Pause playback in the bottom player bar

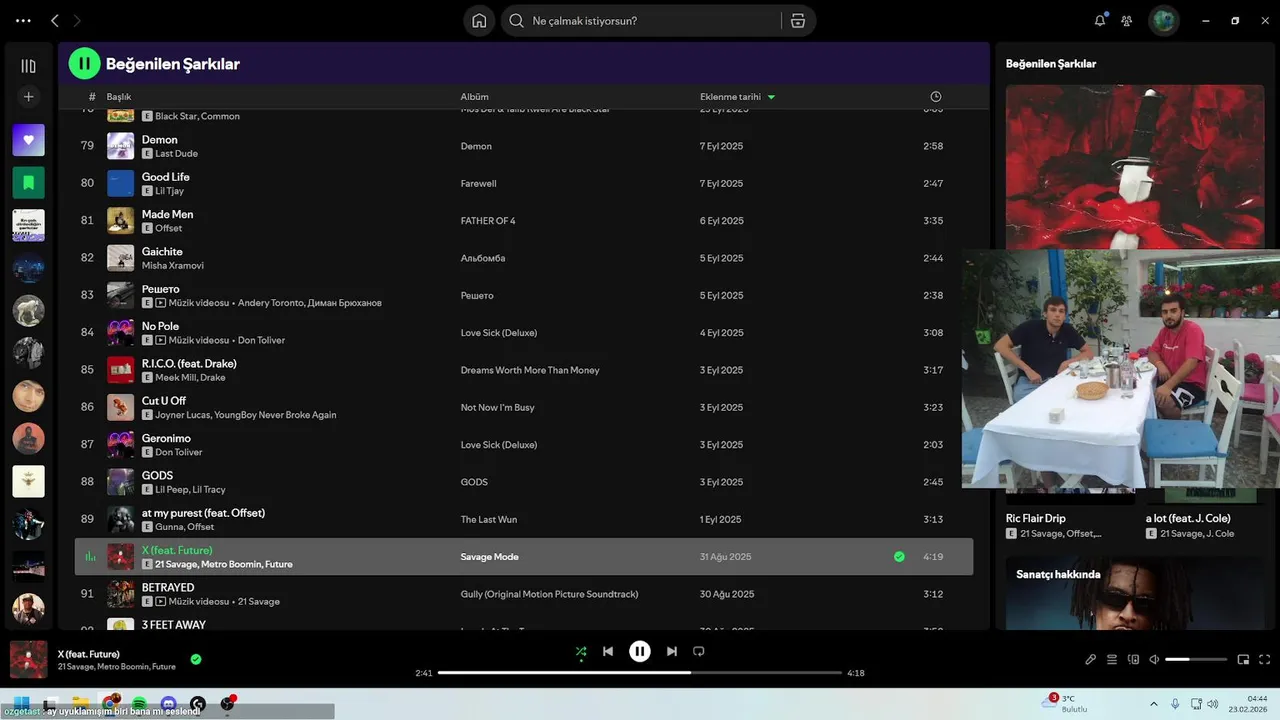coord(640,651)
